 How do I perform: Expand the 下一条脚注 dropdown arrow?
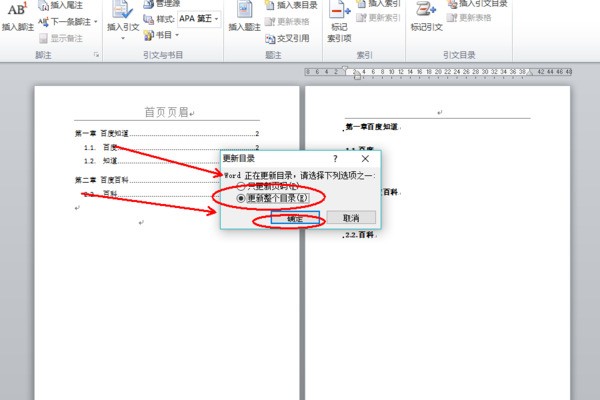point(96,20)
